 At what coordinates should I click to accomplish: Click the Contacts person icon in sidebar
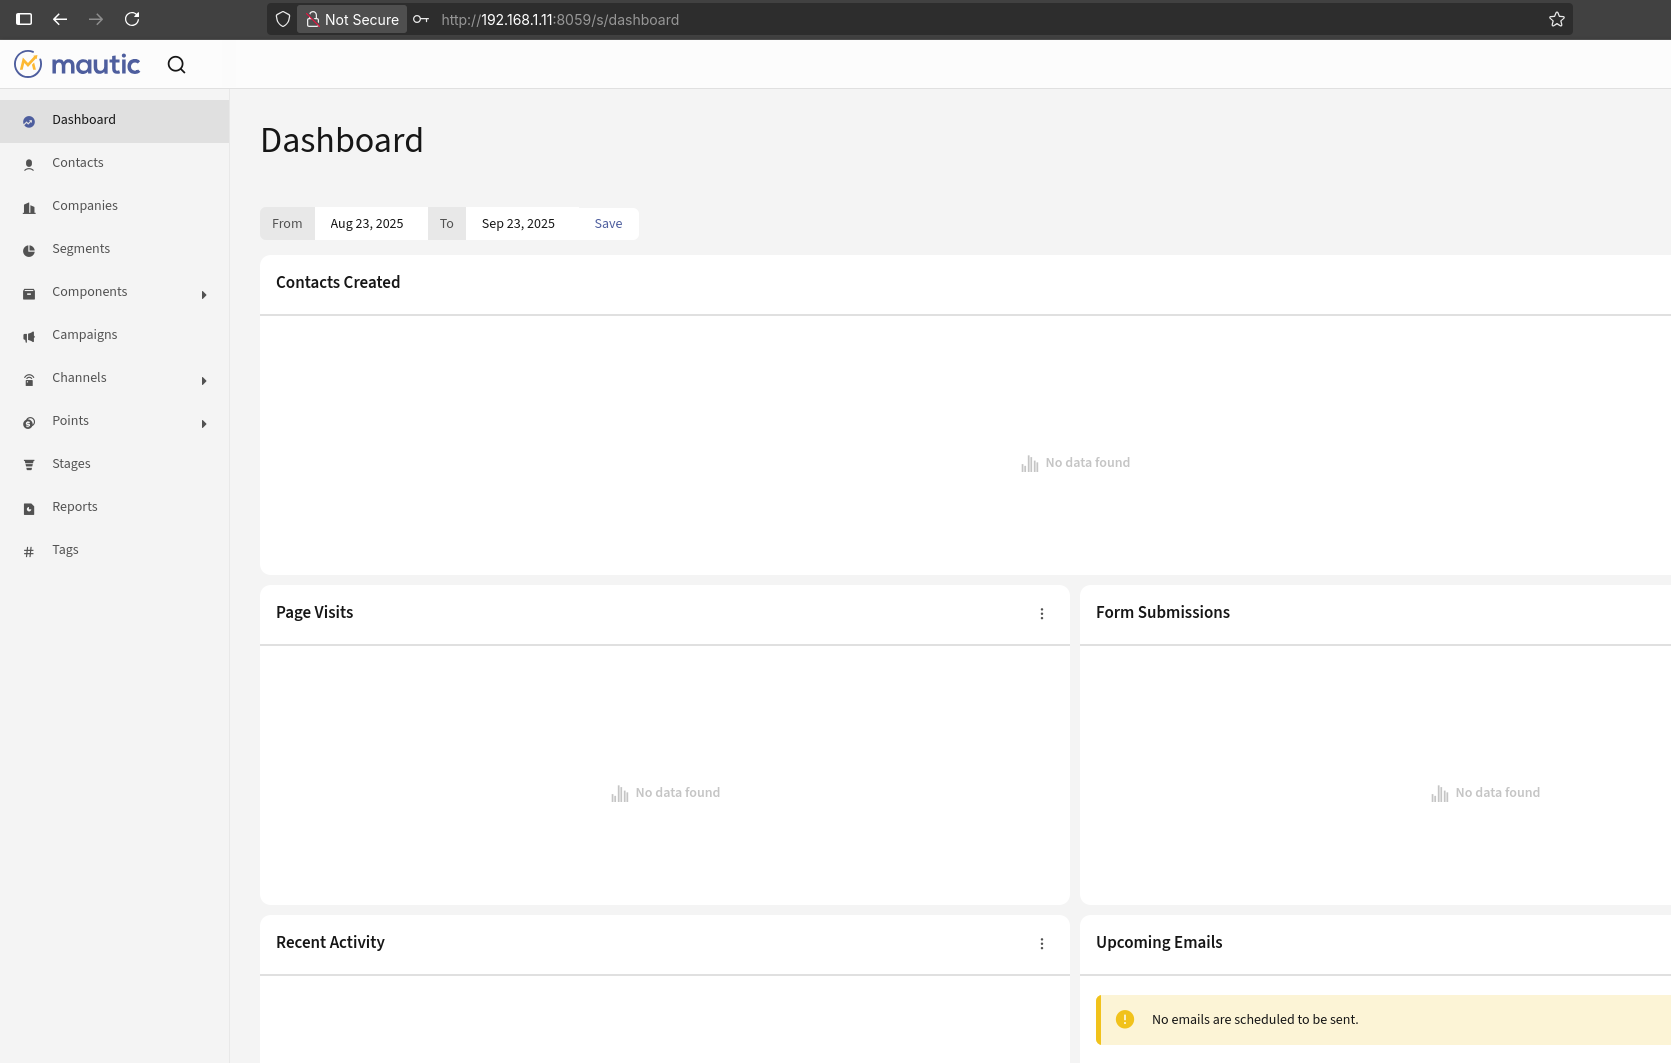point(29,164)
